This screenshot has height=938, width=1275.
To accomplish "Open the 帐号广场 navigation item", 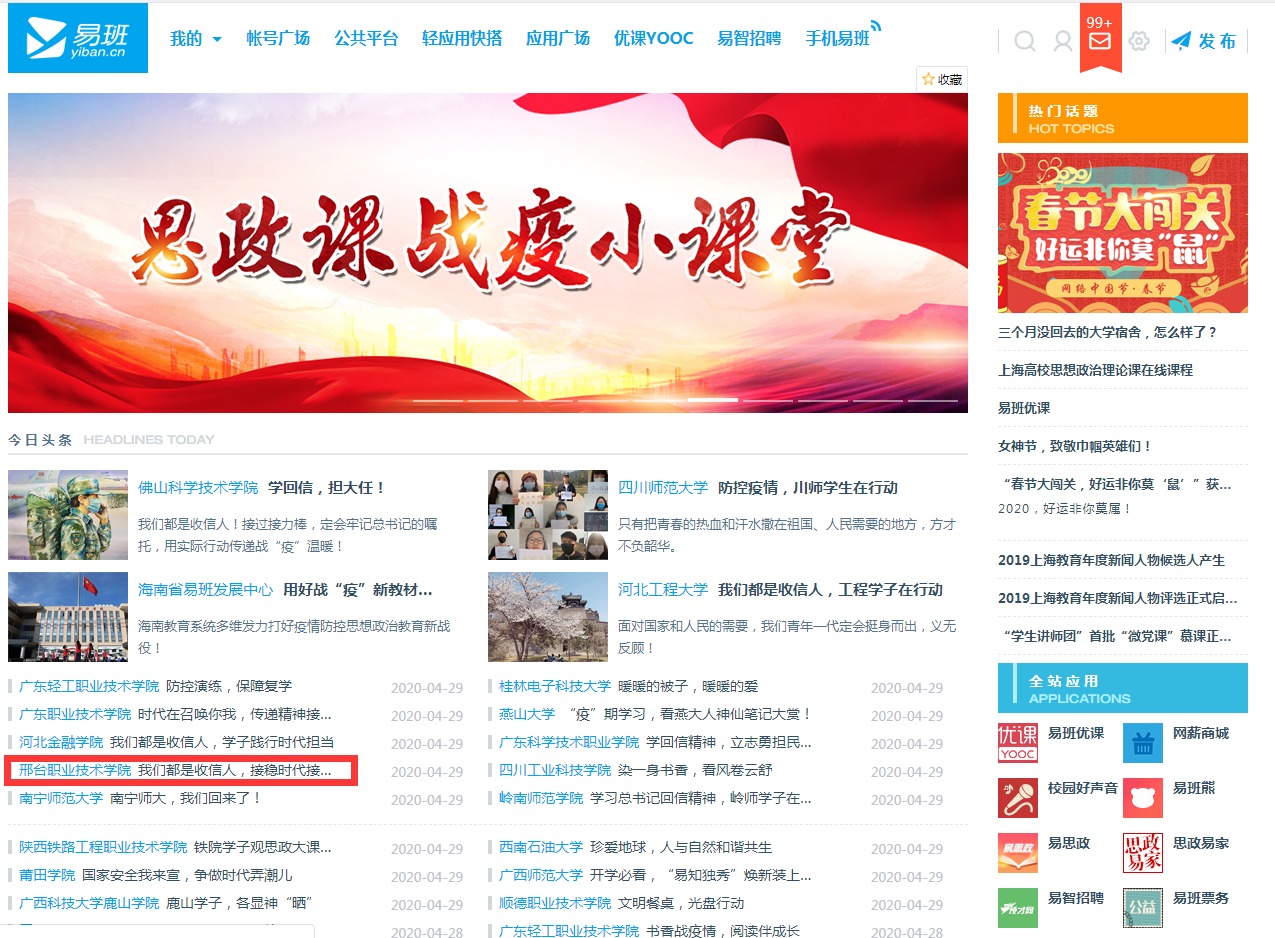I will pos(278,39).
